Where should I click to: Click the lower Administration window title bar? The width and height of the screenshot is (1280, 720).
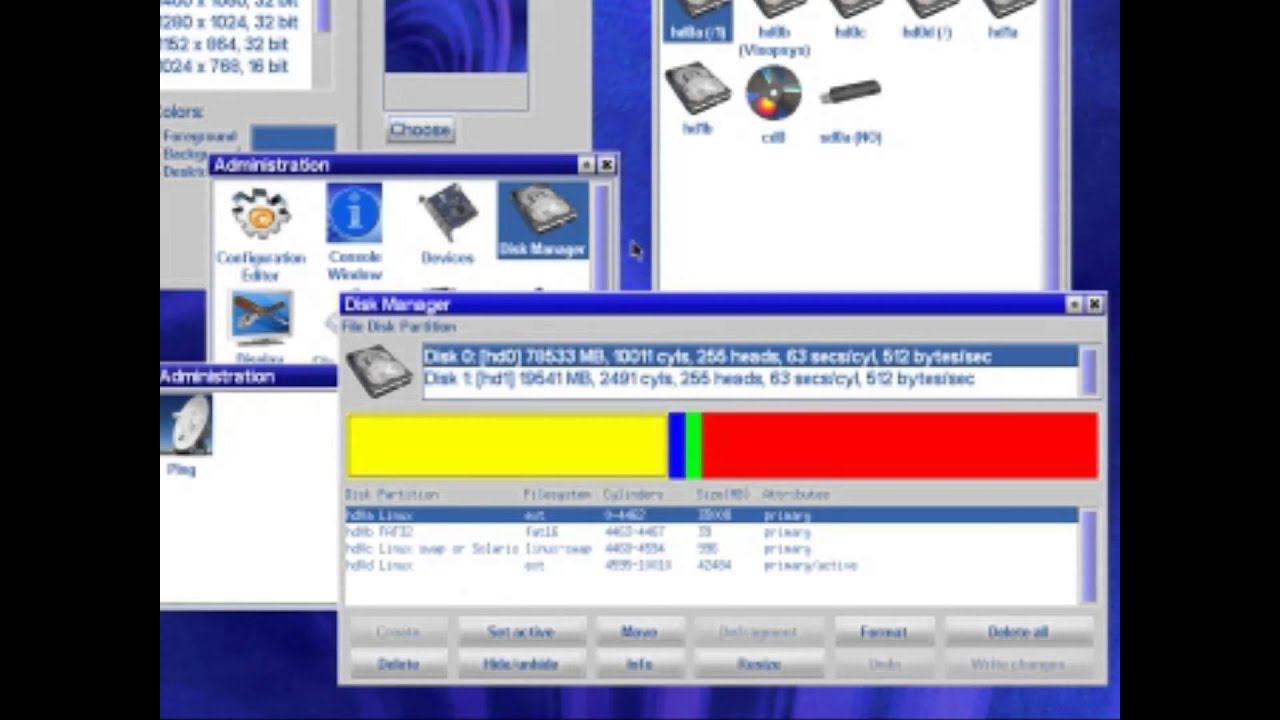tap(248, 376)
